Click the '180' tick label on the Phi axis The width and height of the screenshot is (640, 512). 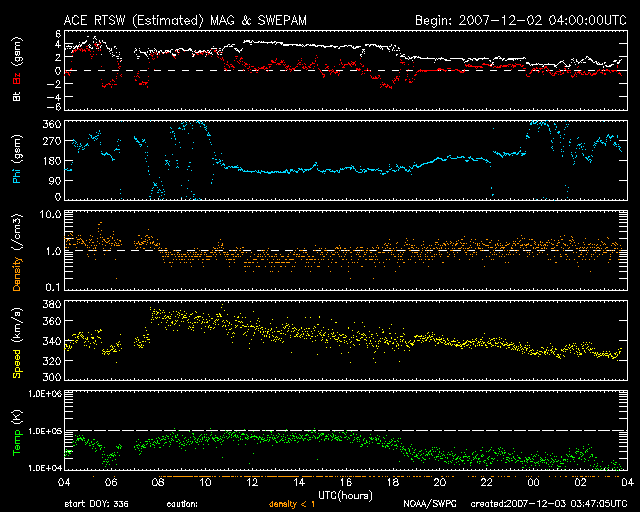52,161
